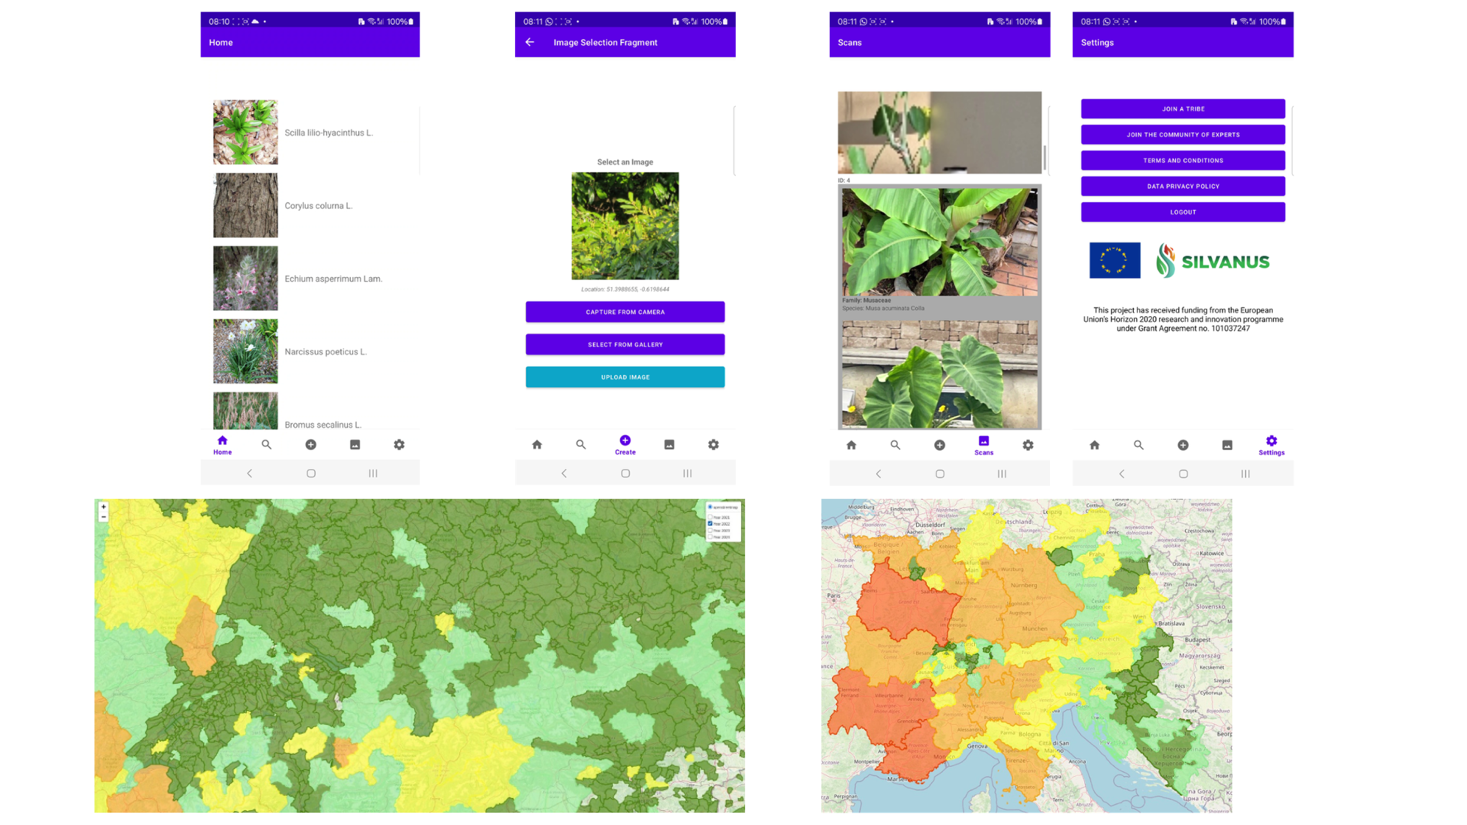This screenshot has height=825, width=1467.
Task: Tap the search icon on the Settings screen
Action: (x=1138, y=445)
